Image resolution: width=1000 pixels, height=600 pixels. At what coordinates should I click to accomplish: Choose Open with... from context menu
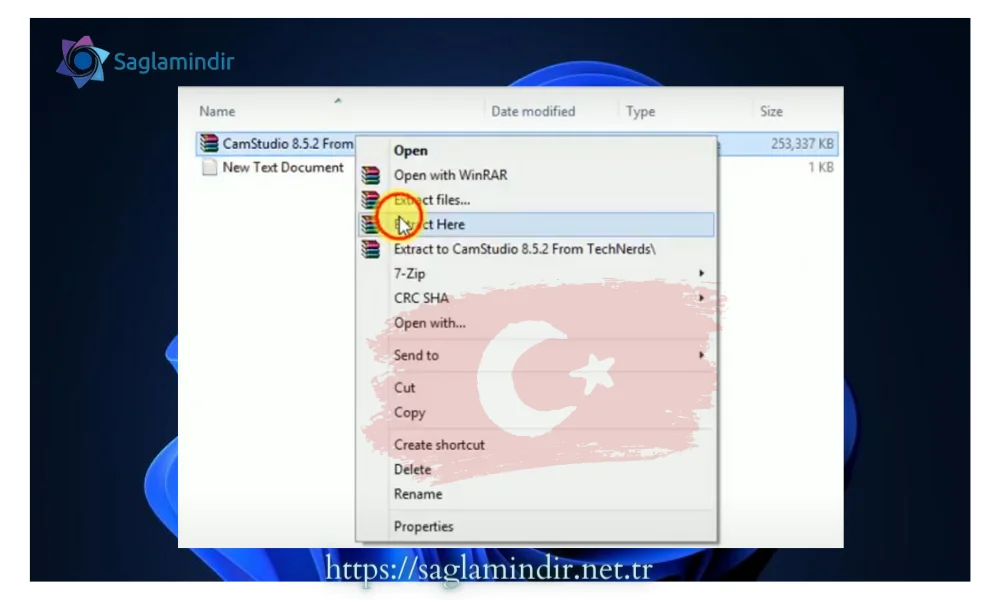(429, 323)
